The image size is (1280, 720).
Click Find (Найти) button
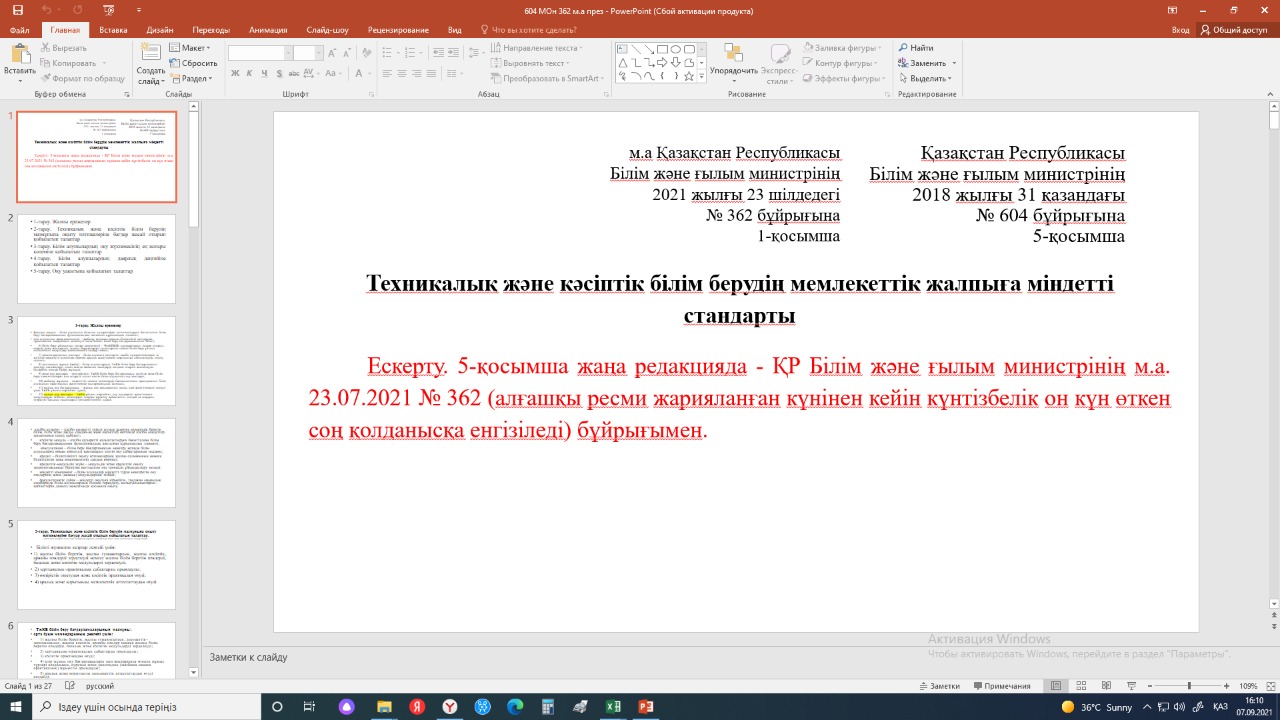click(916, 47)
